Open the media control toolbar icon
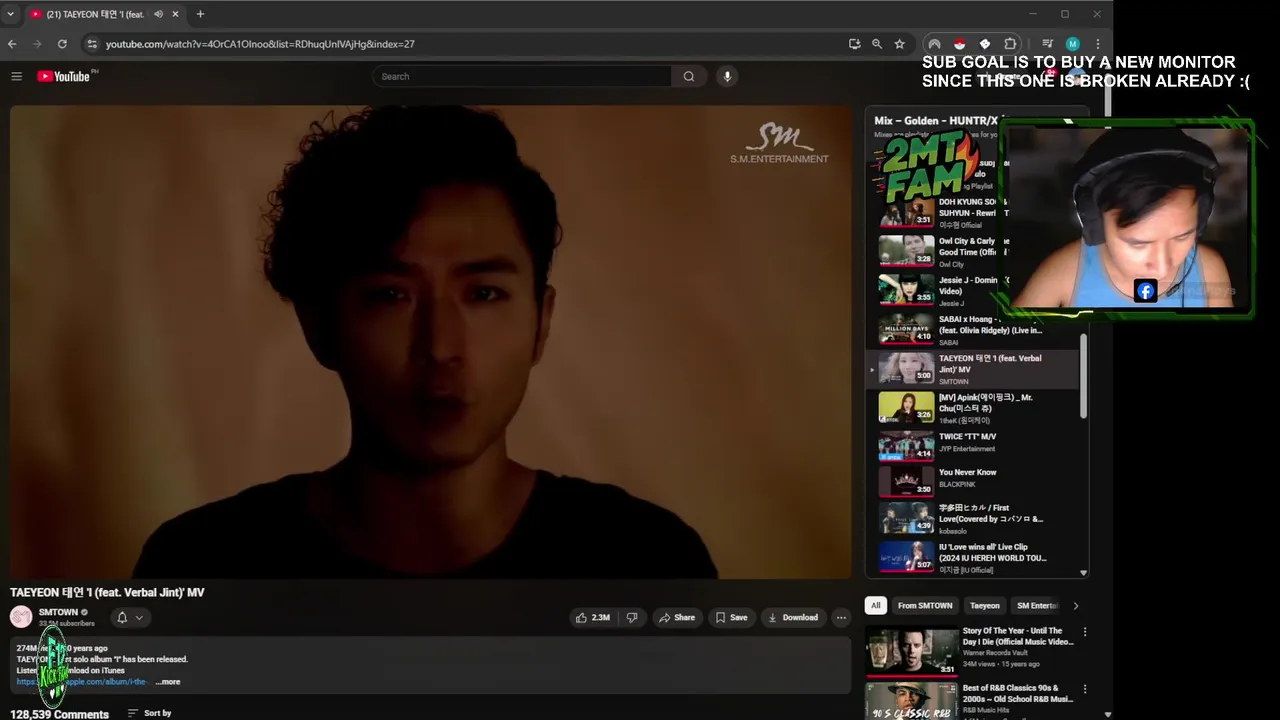1280x720 pixels. (x=1047, y=44)
